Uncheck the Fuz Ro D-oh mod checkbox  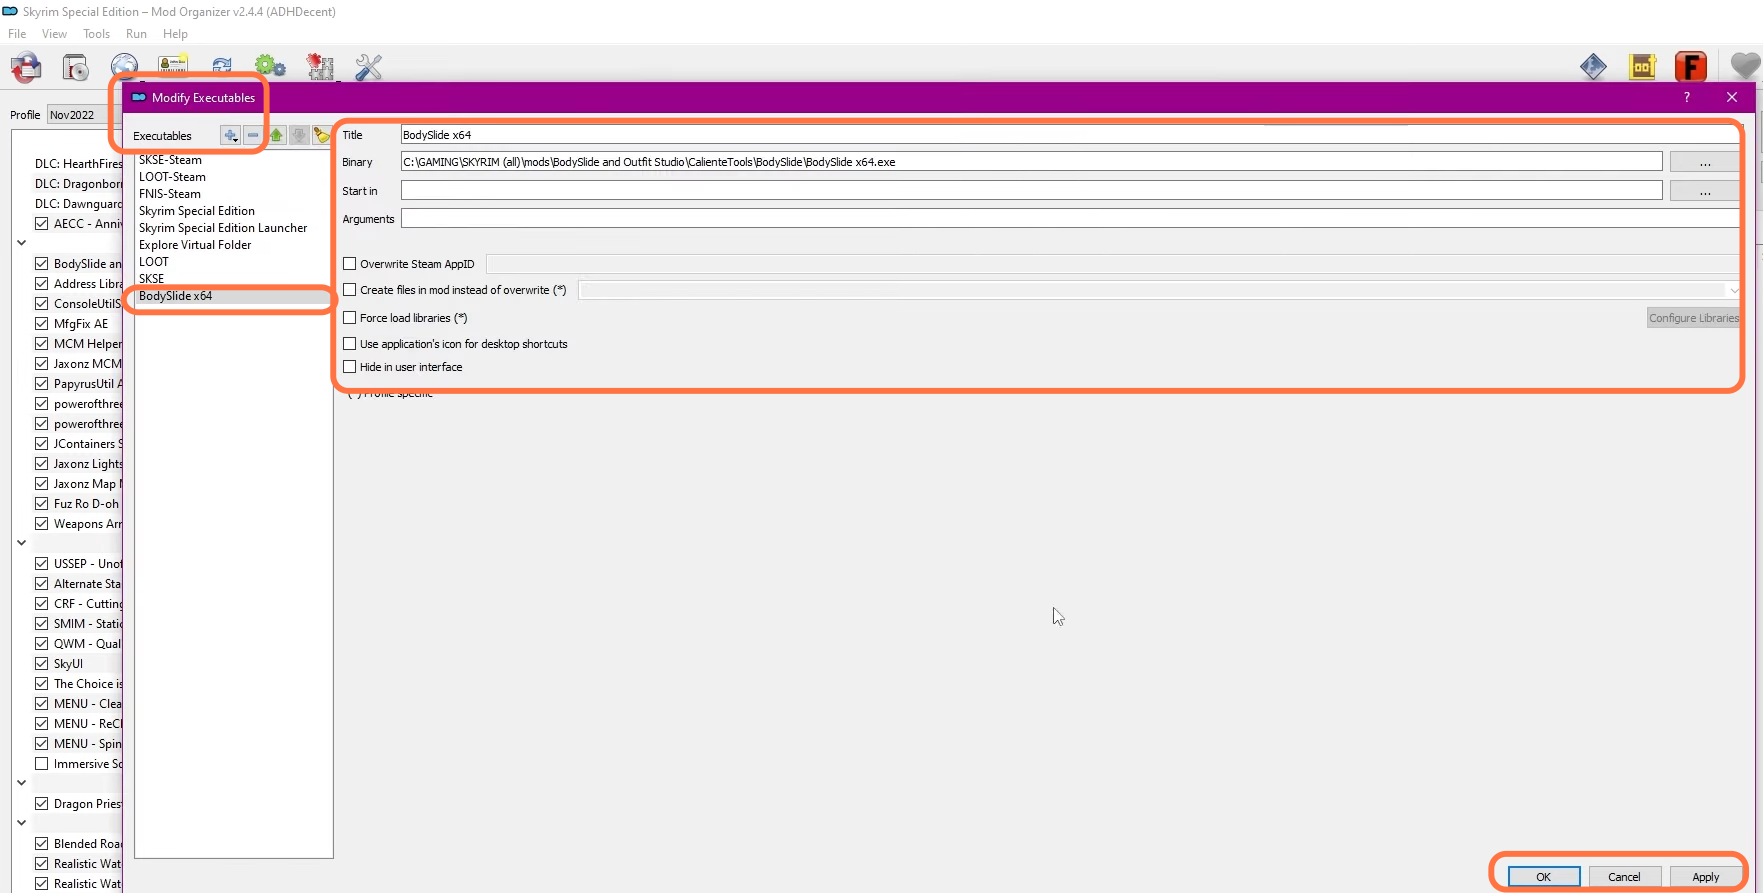pos(42,504)
